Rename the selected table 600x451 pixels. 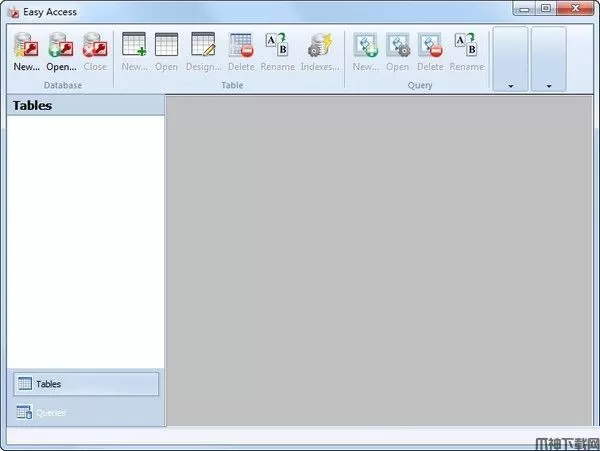pos(277,52)
